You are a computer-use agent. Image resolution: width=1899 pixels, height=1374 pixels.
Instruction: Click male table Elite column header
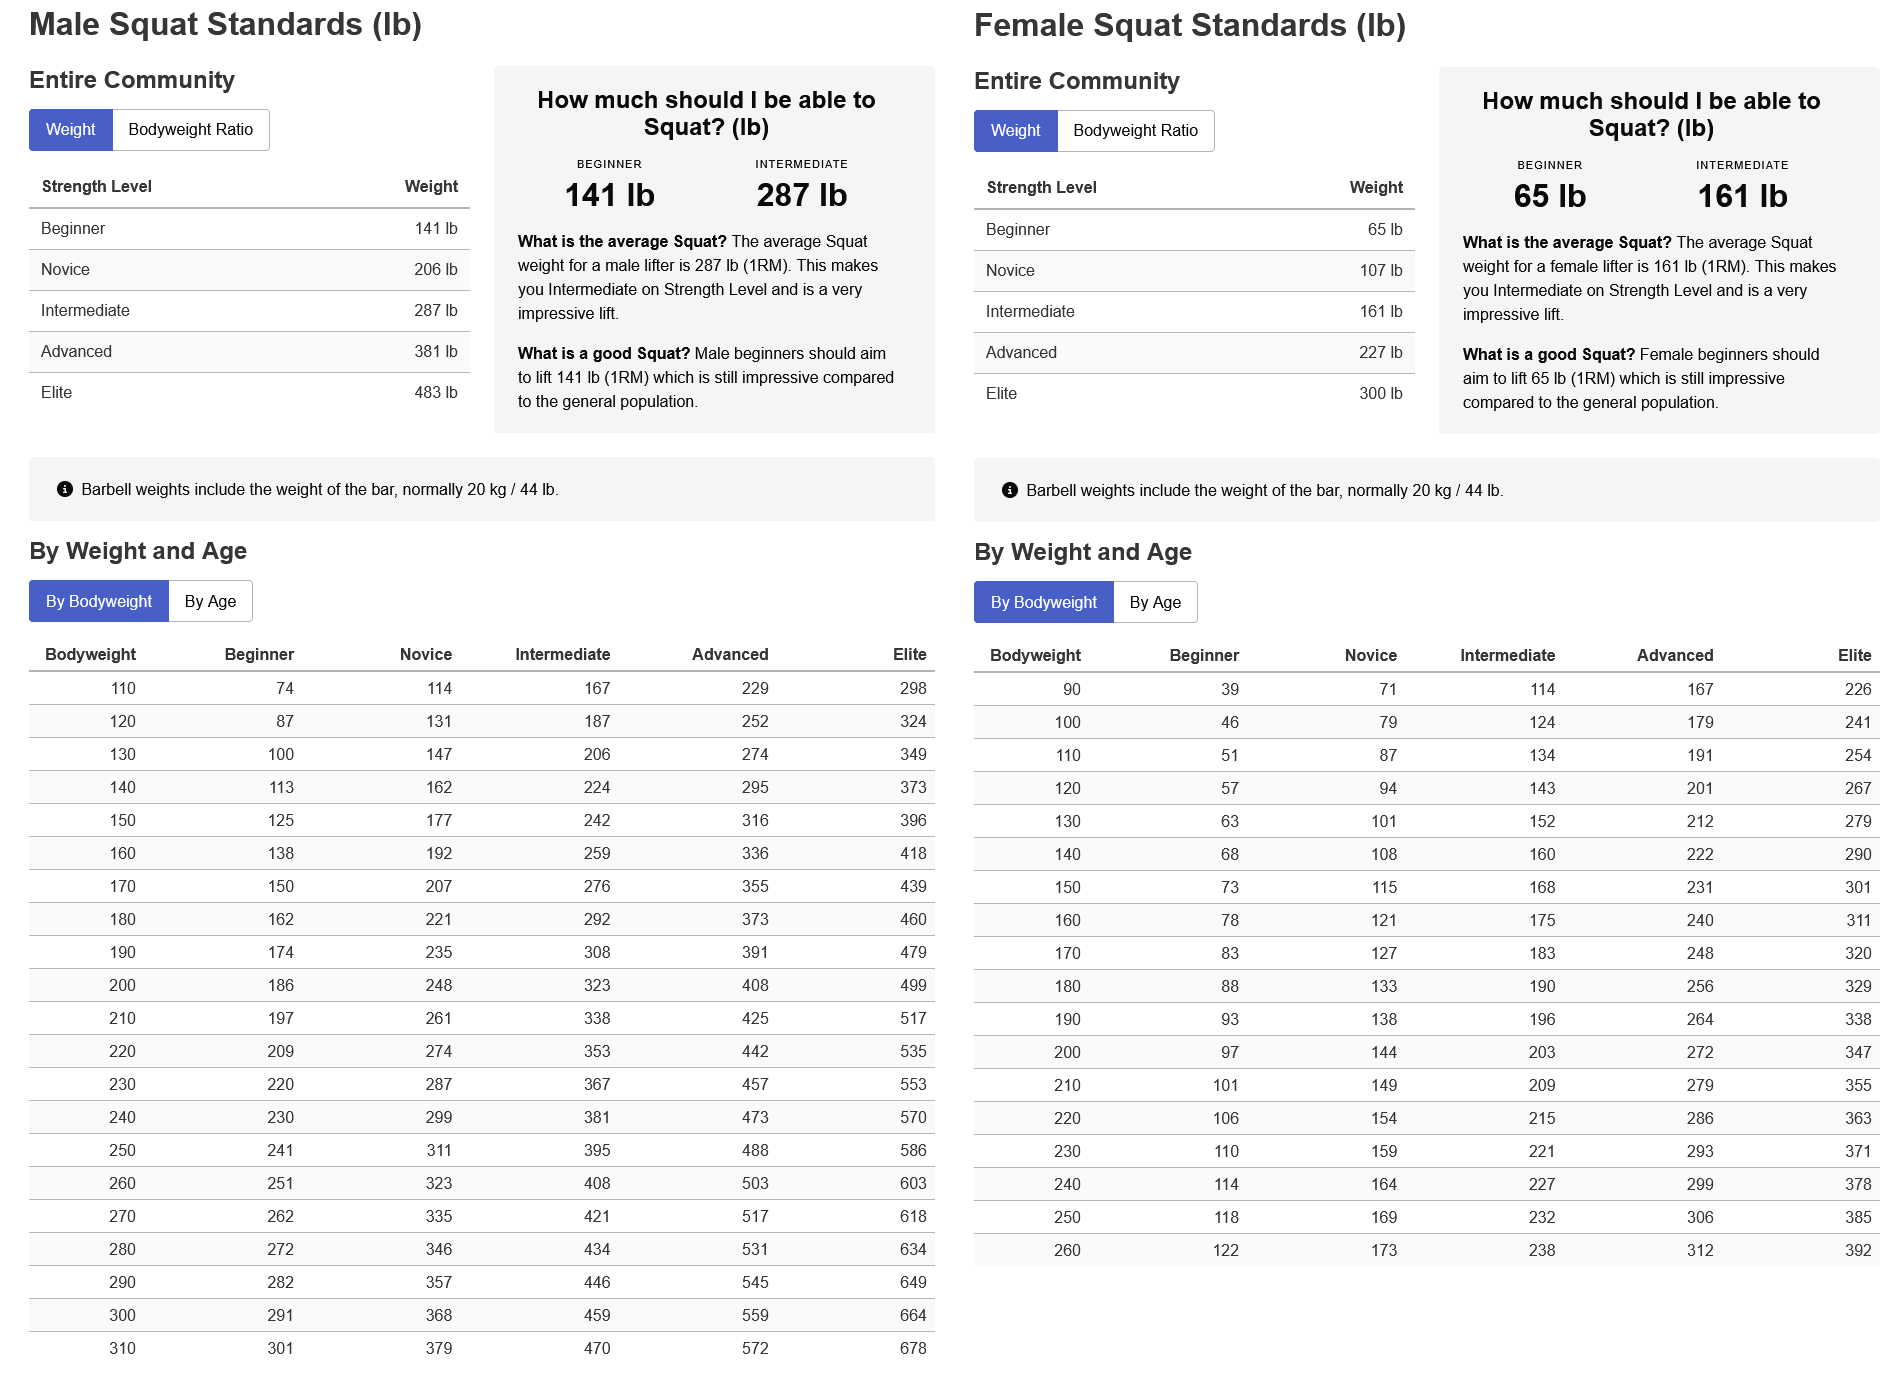tap(910, 654)
